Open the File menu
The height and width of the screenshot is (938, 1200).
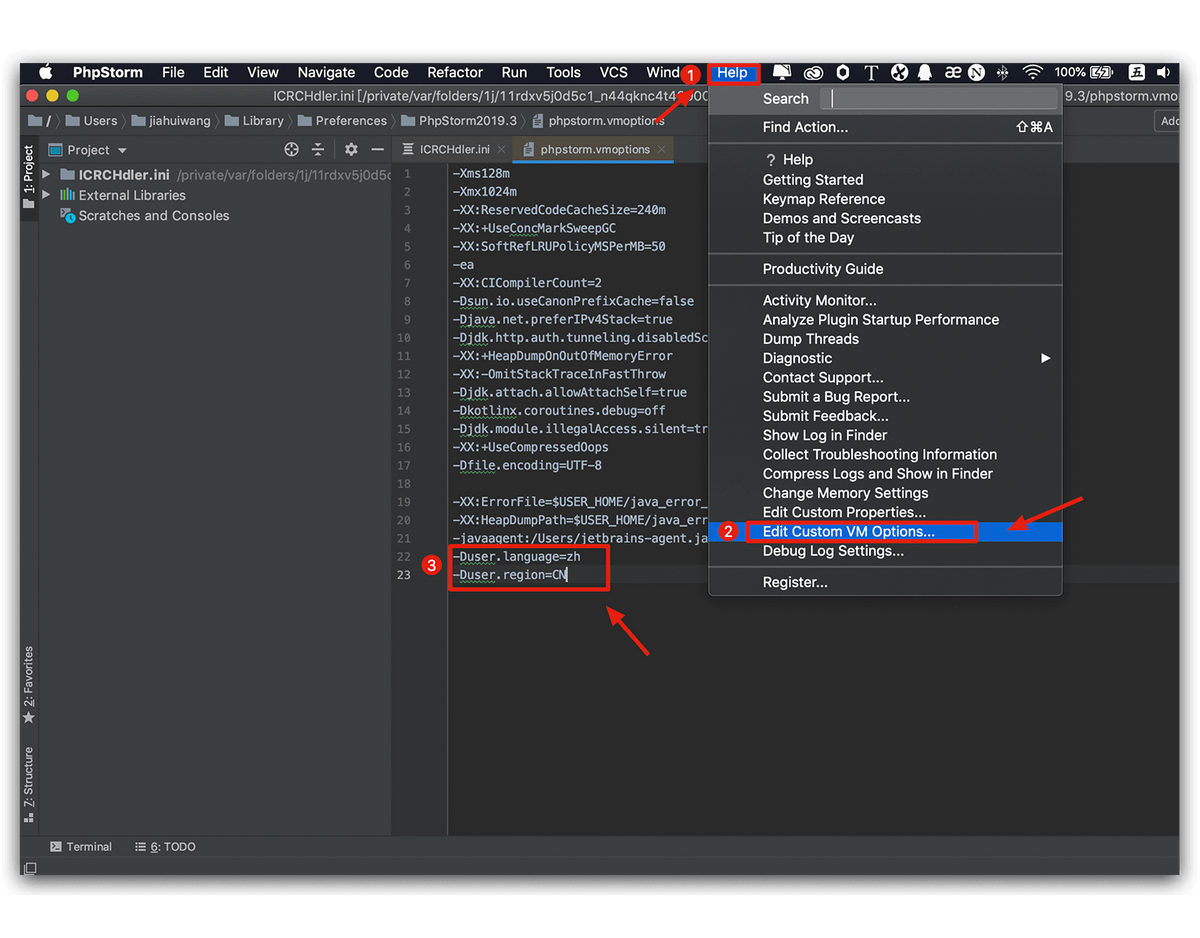click(x=173, y=72)
